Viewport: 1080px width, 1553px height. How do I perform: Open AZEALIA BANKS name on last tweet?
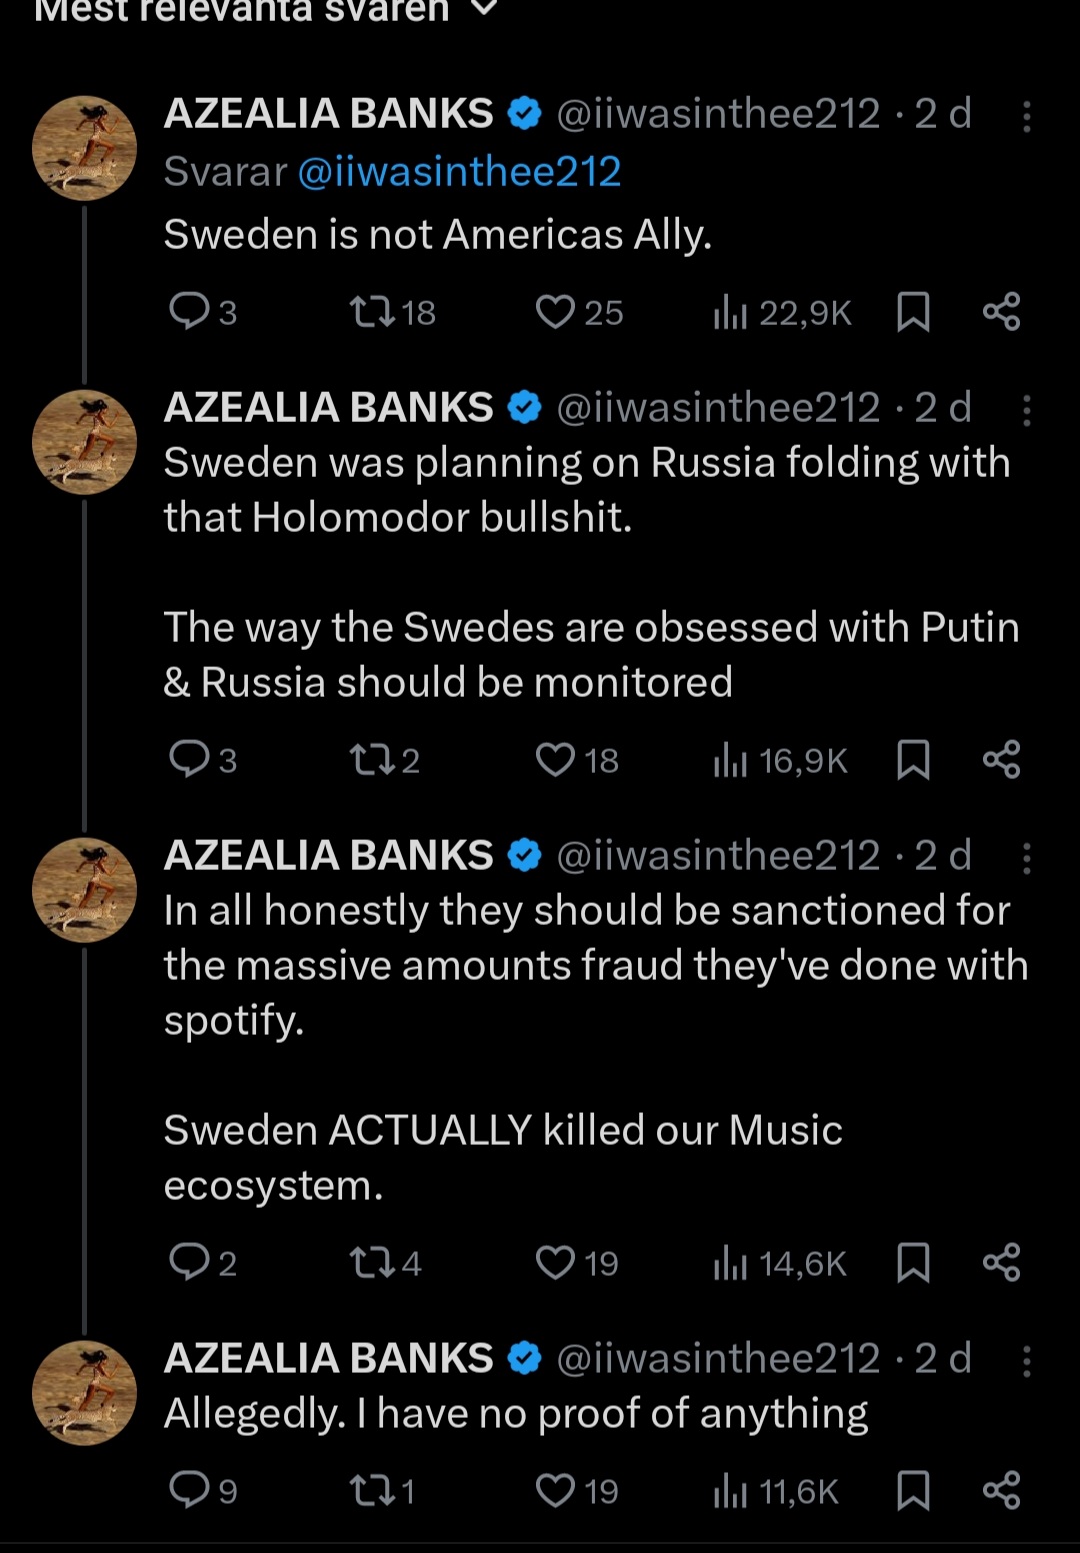tap(328, 1358)
